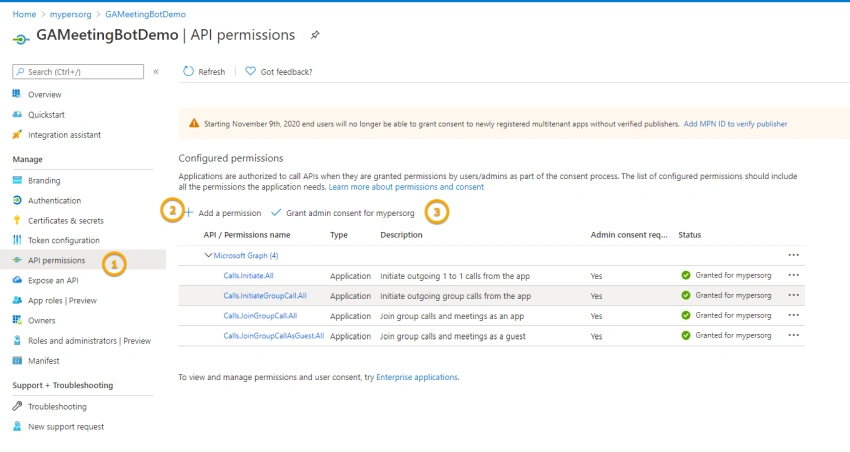
Task: Navigate to mypersorg breadcrumb
Action: coord(70,14)
